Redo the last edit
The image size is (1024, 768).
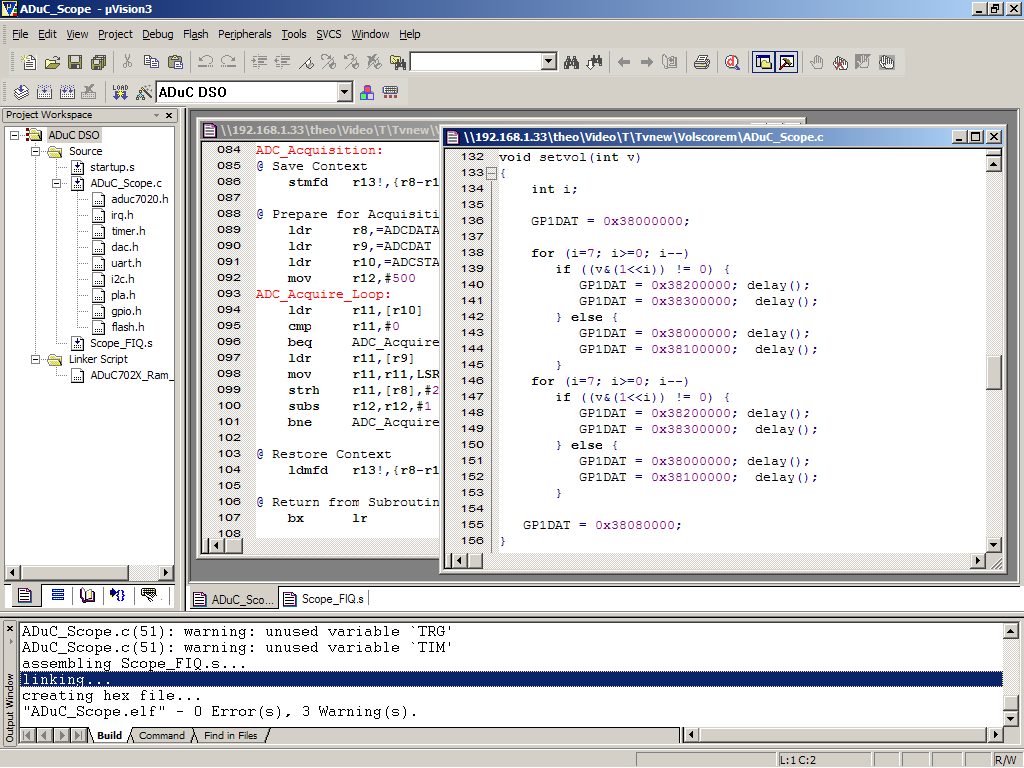[228, 62]
